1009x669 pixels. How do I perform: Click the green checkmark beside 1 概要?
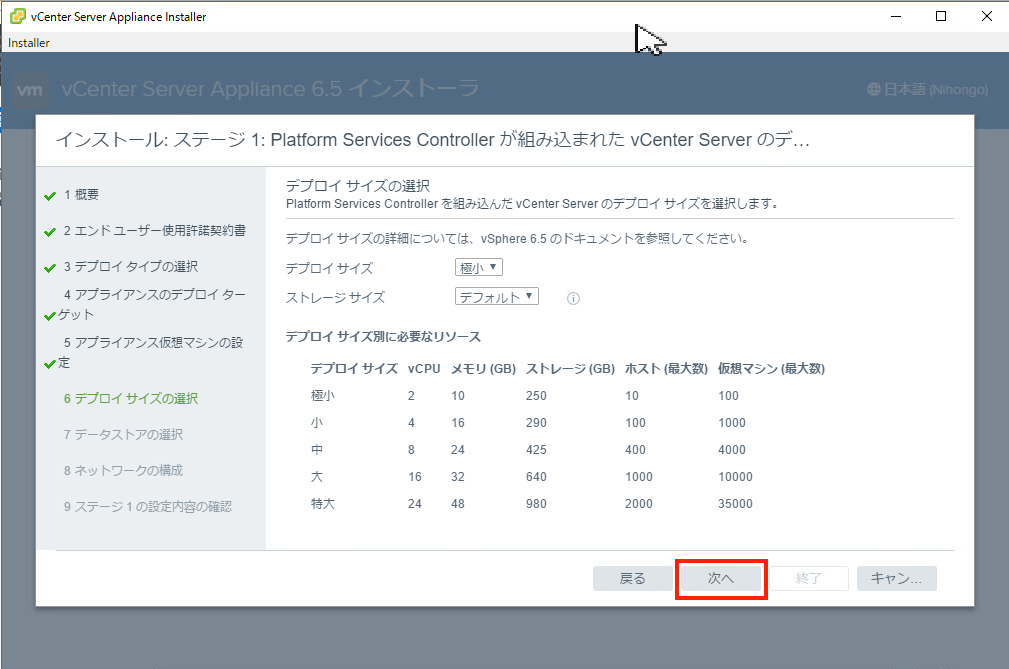pos(50,196)
